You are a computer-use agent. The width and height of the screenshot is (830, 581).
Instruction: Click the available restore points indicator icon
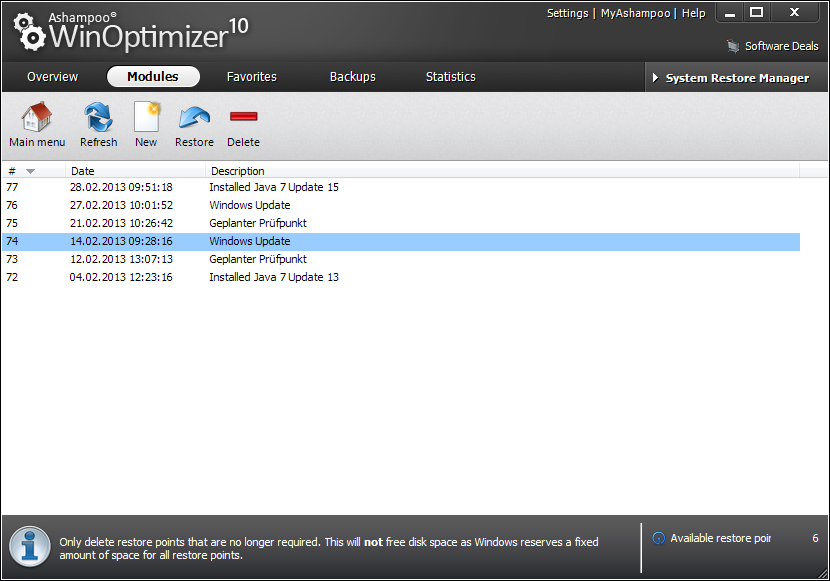coord(658,538)
